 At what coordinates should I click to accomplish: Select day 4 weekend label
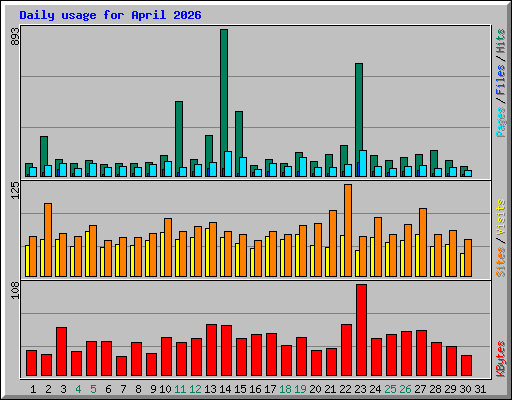(78, 389)
